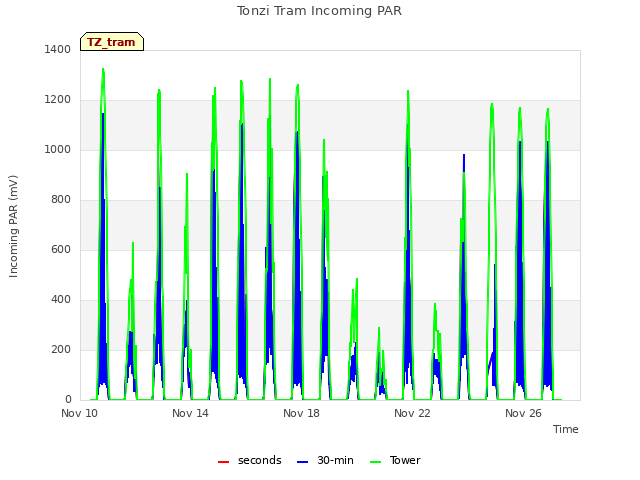Click the Incoming PAR (mV) axis label

click(13, 227)
